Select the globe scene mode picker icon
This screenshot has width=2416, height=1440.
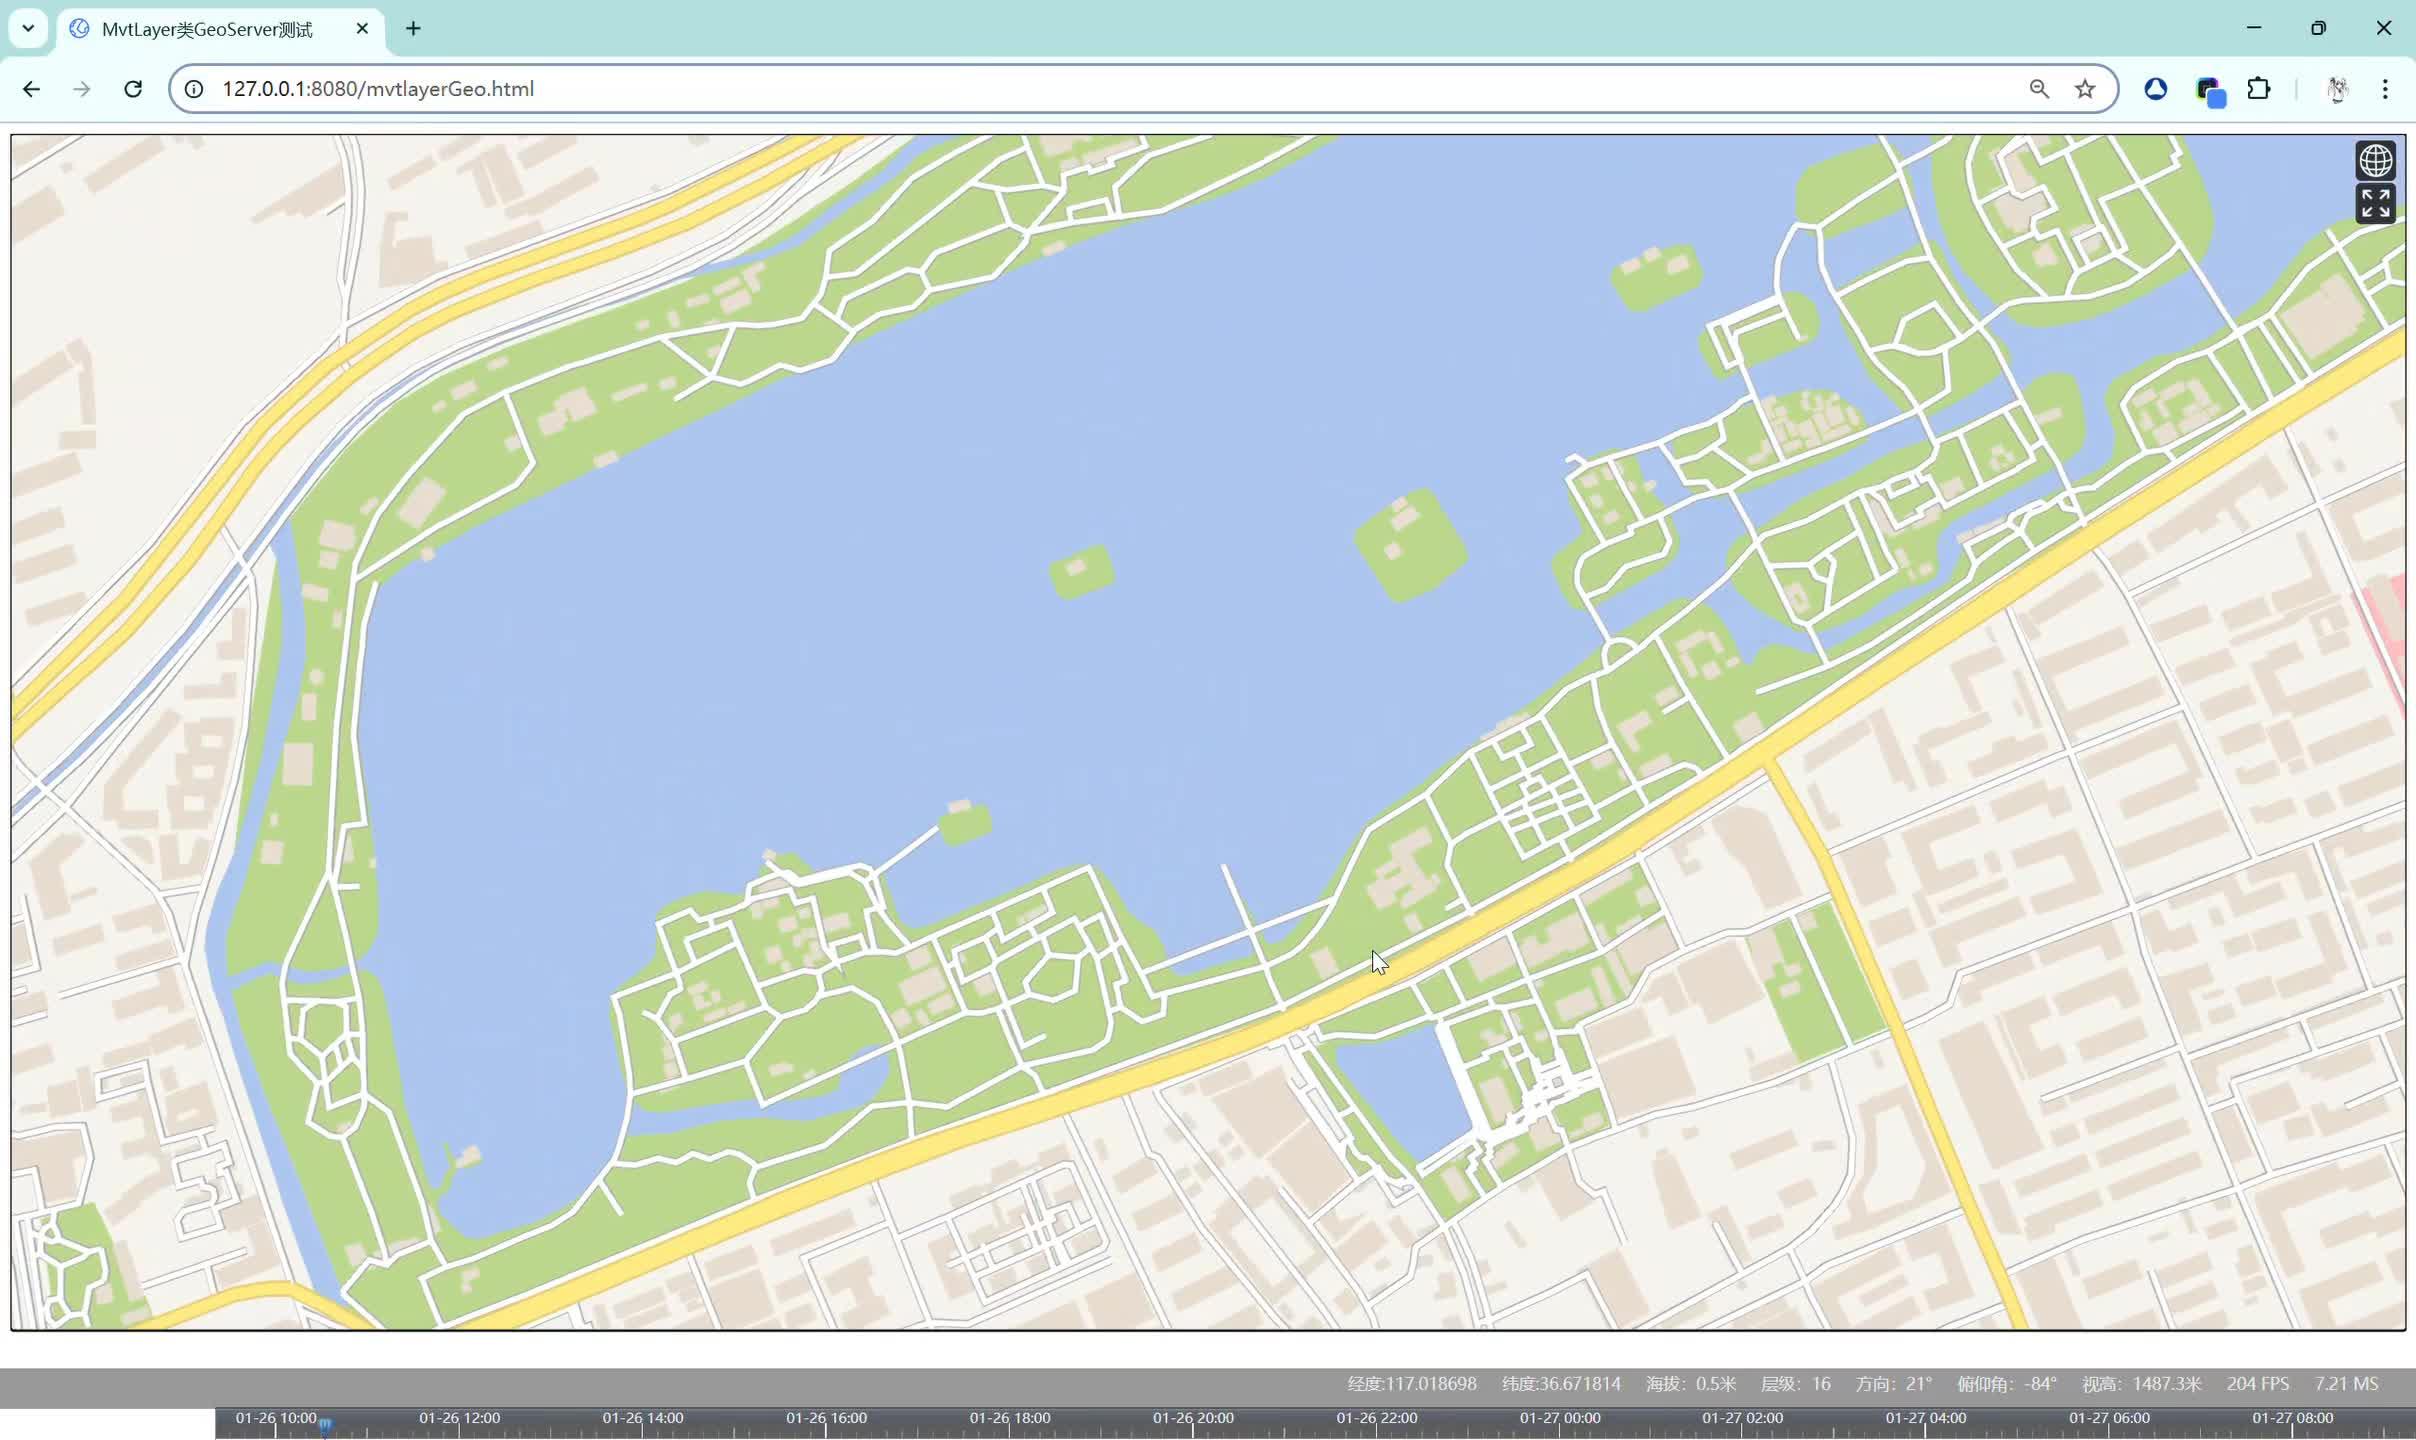[2375, 158]
